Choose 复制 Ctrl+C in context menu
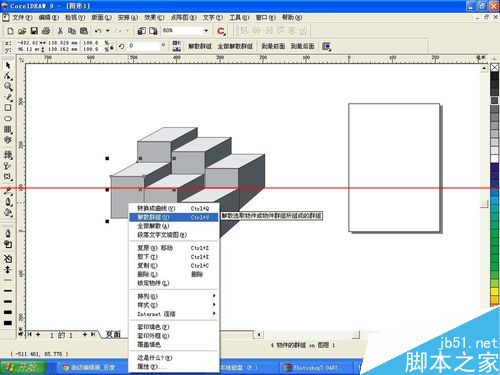This screenshot has width=500, height=375. coord(173,266)
